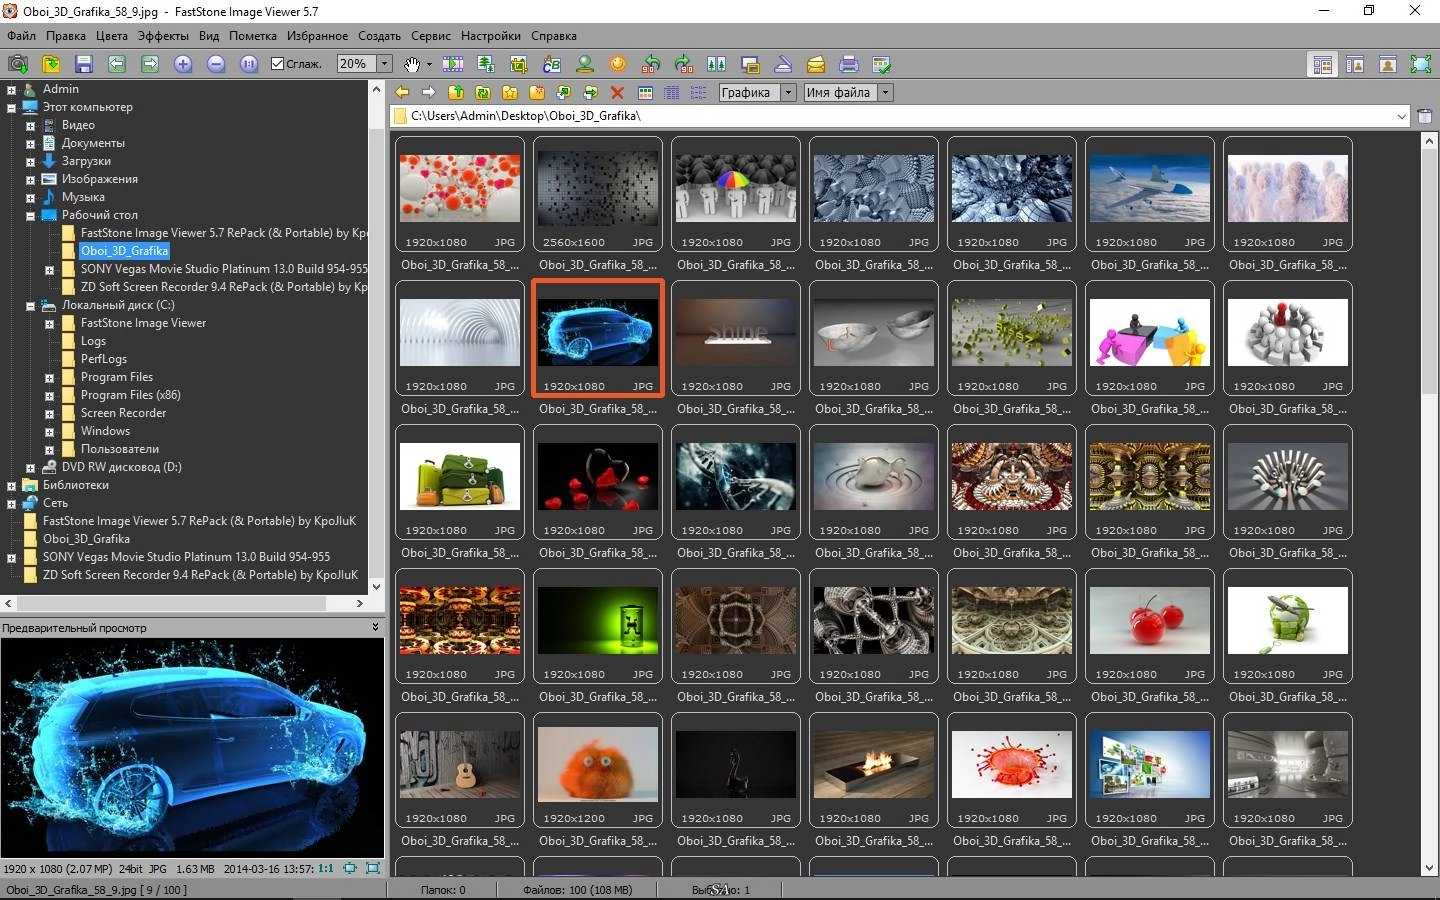Open the Избранное menu
Screen dimensions: 1440x900
click(x=317, y=36)
